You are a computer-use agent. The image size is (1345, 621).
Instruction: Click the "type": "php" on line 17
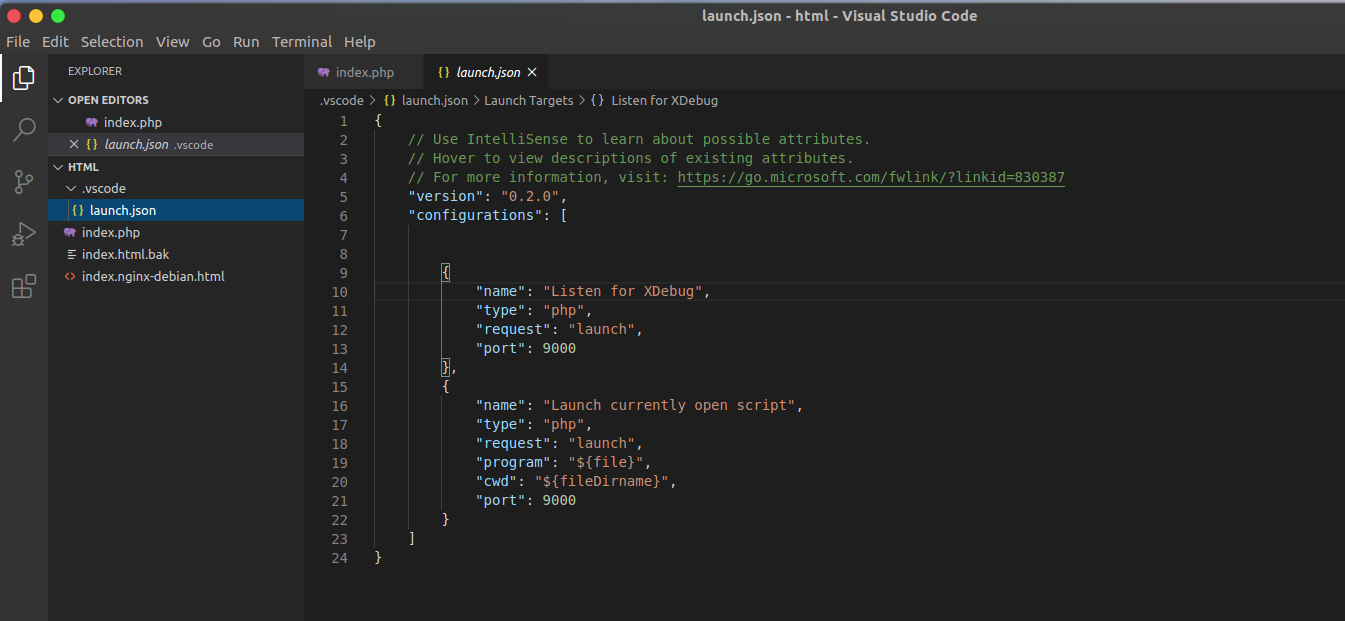tap(534, 424)
